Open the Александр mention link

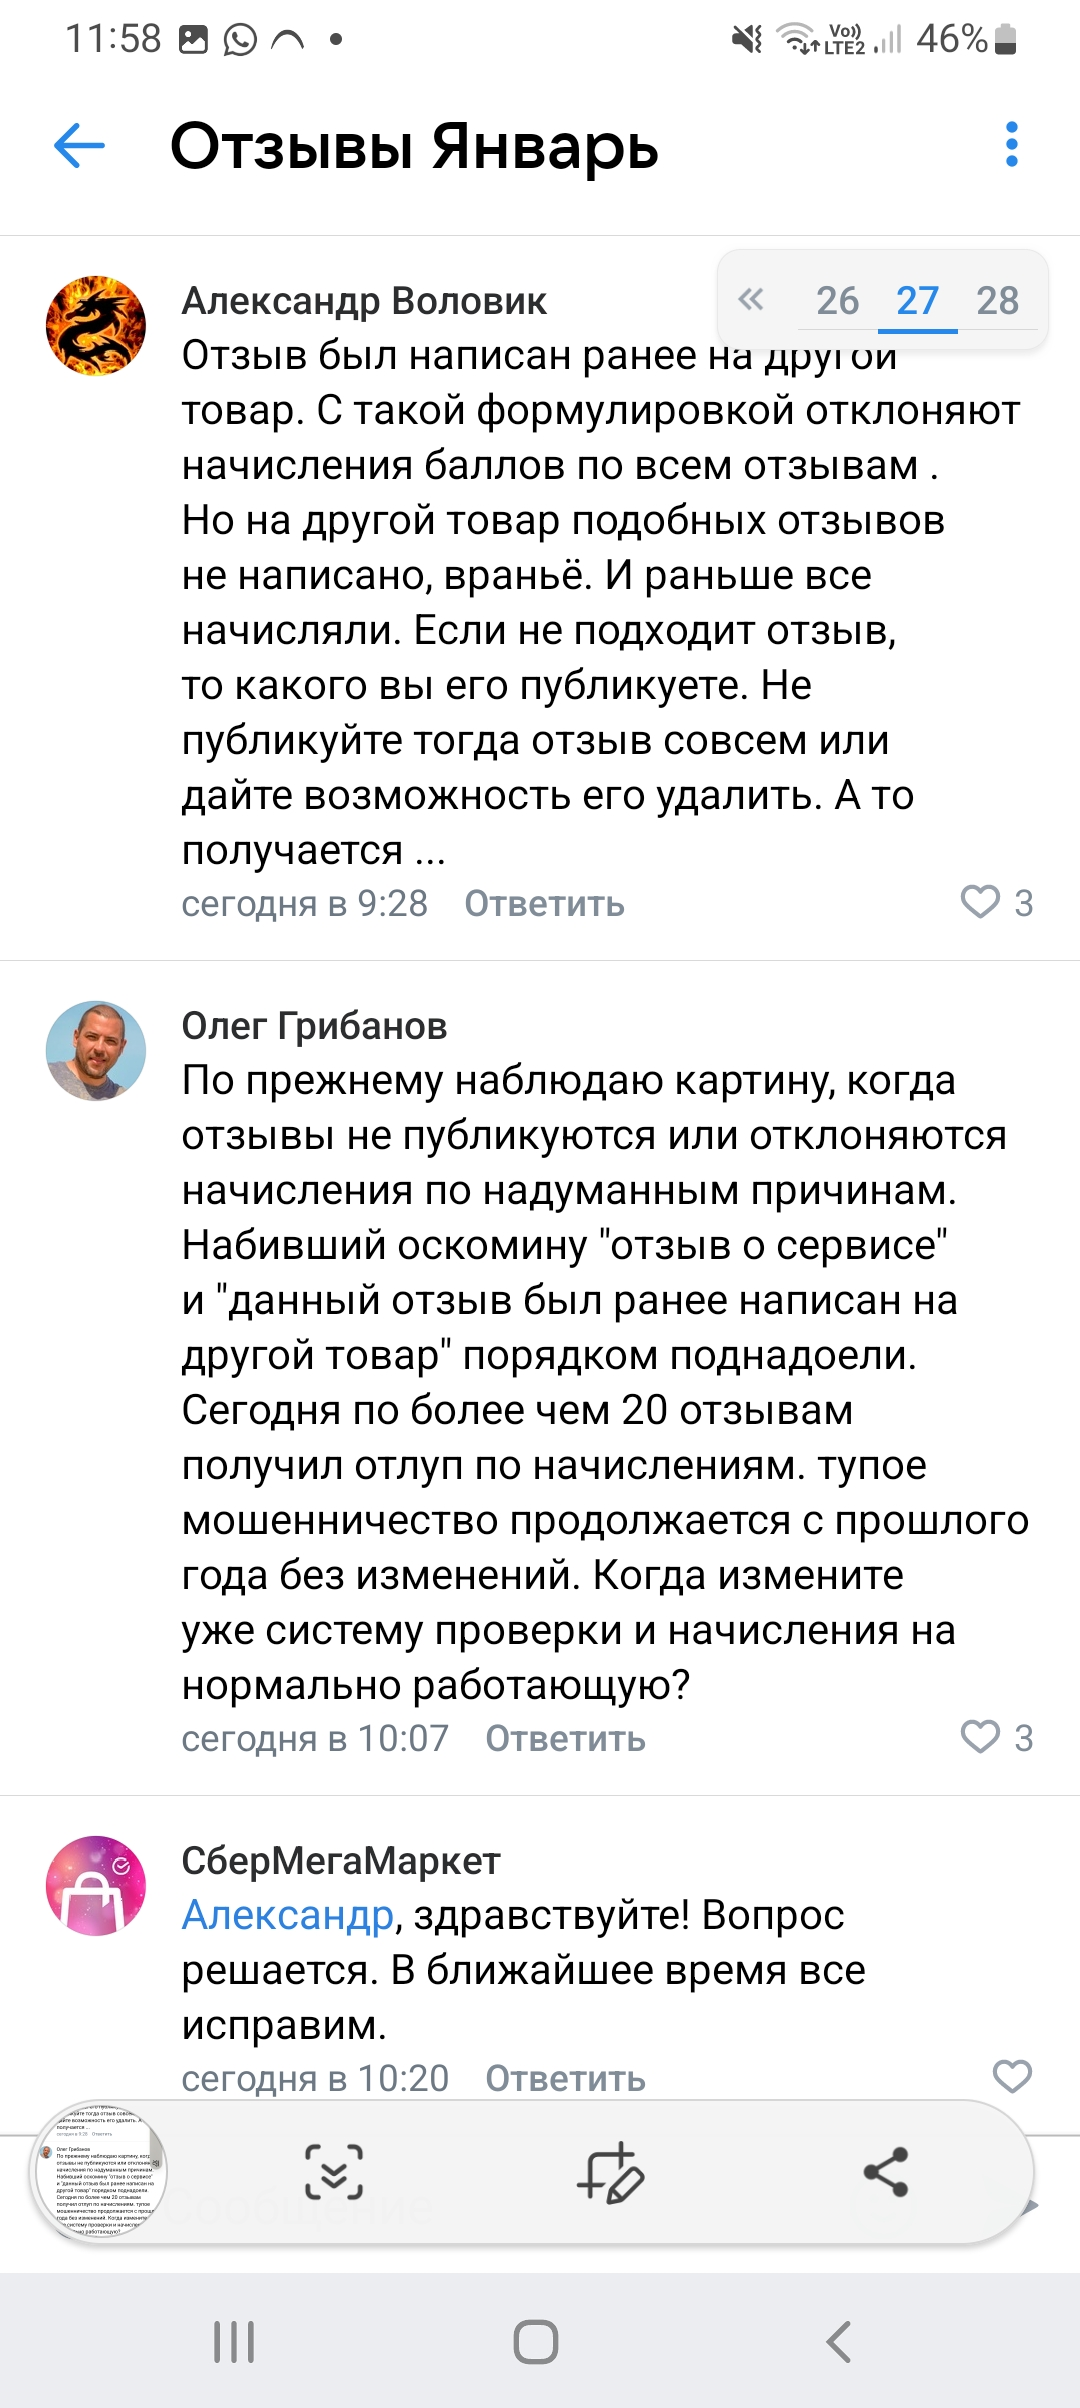[288, 1915]
